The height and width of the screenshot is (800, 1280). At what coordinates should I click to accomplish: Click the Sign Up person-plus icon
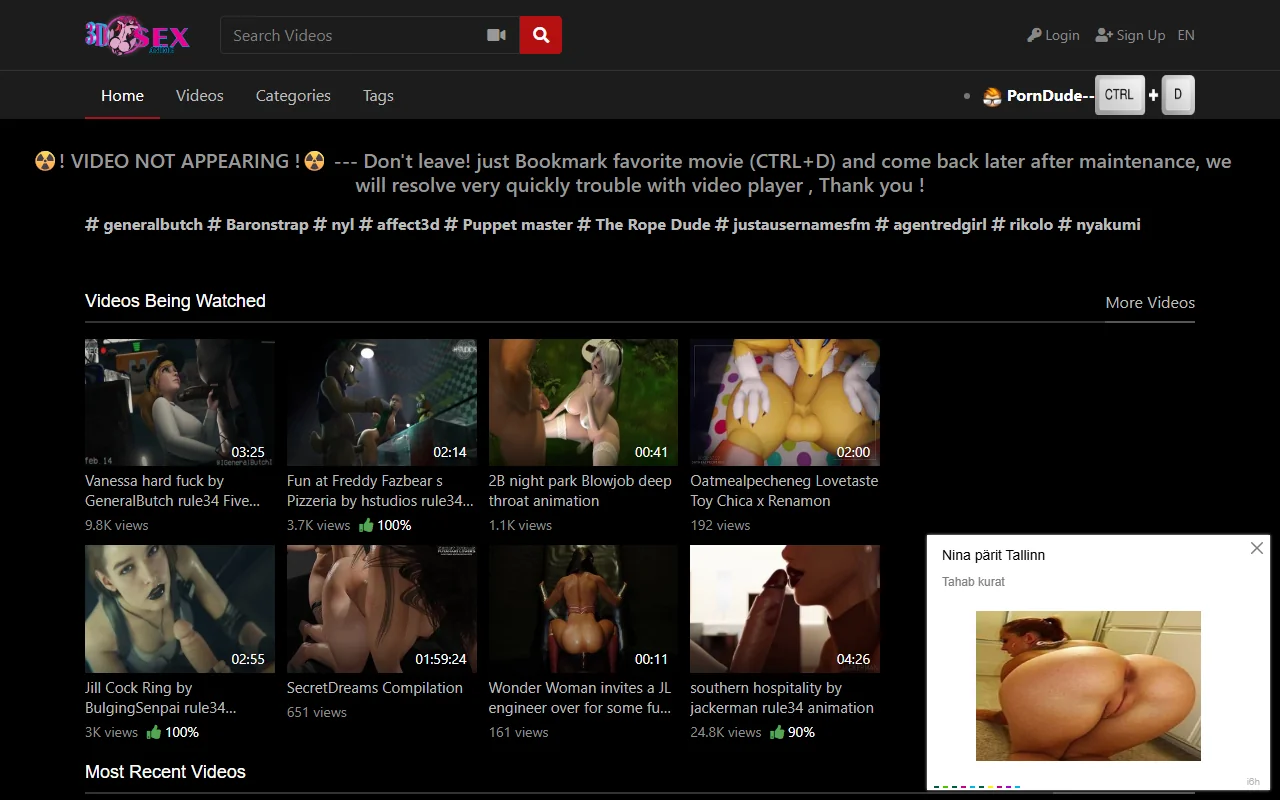[1101, 34]
